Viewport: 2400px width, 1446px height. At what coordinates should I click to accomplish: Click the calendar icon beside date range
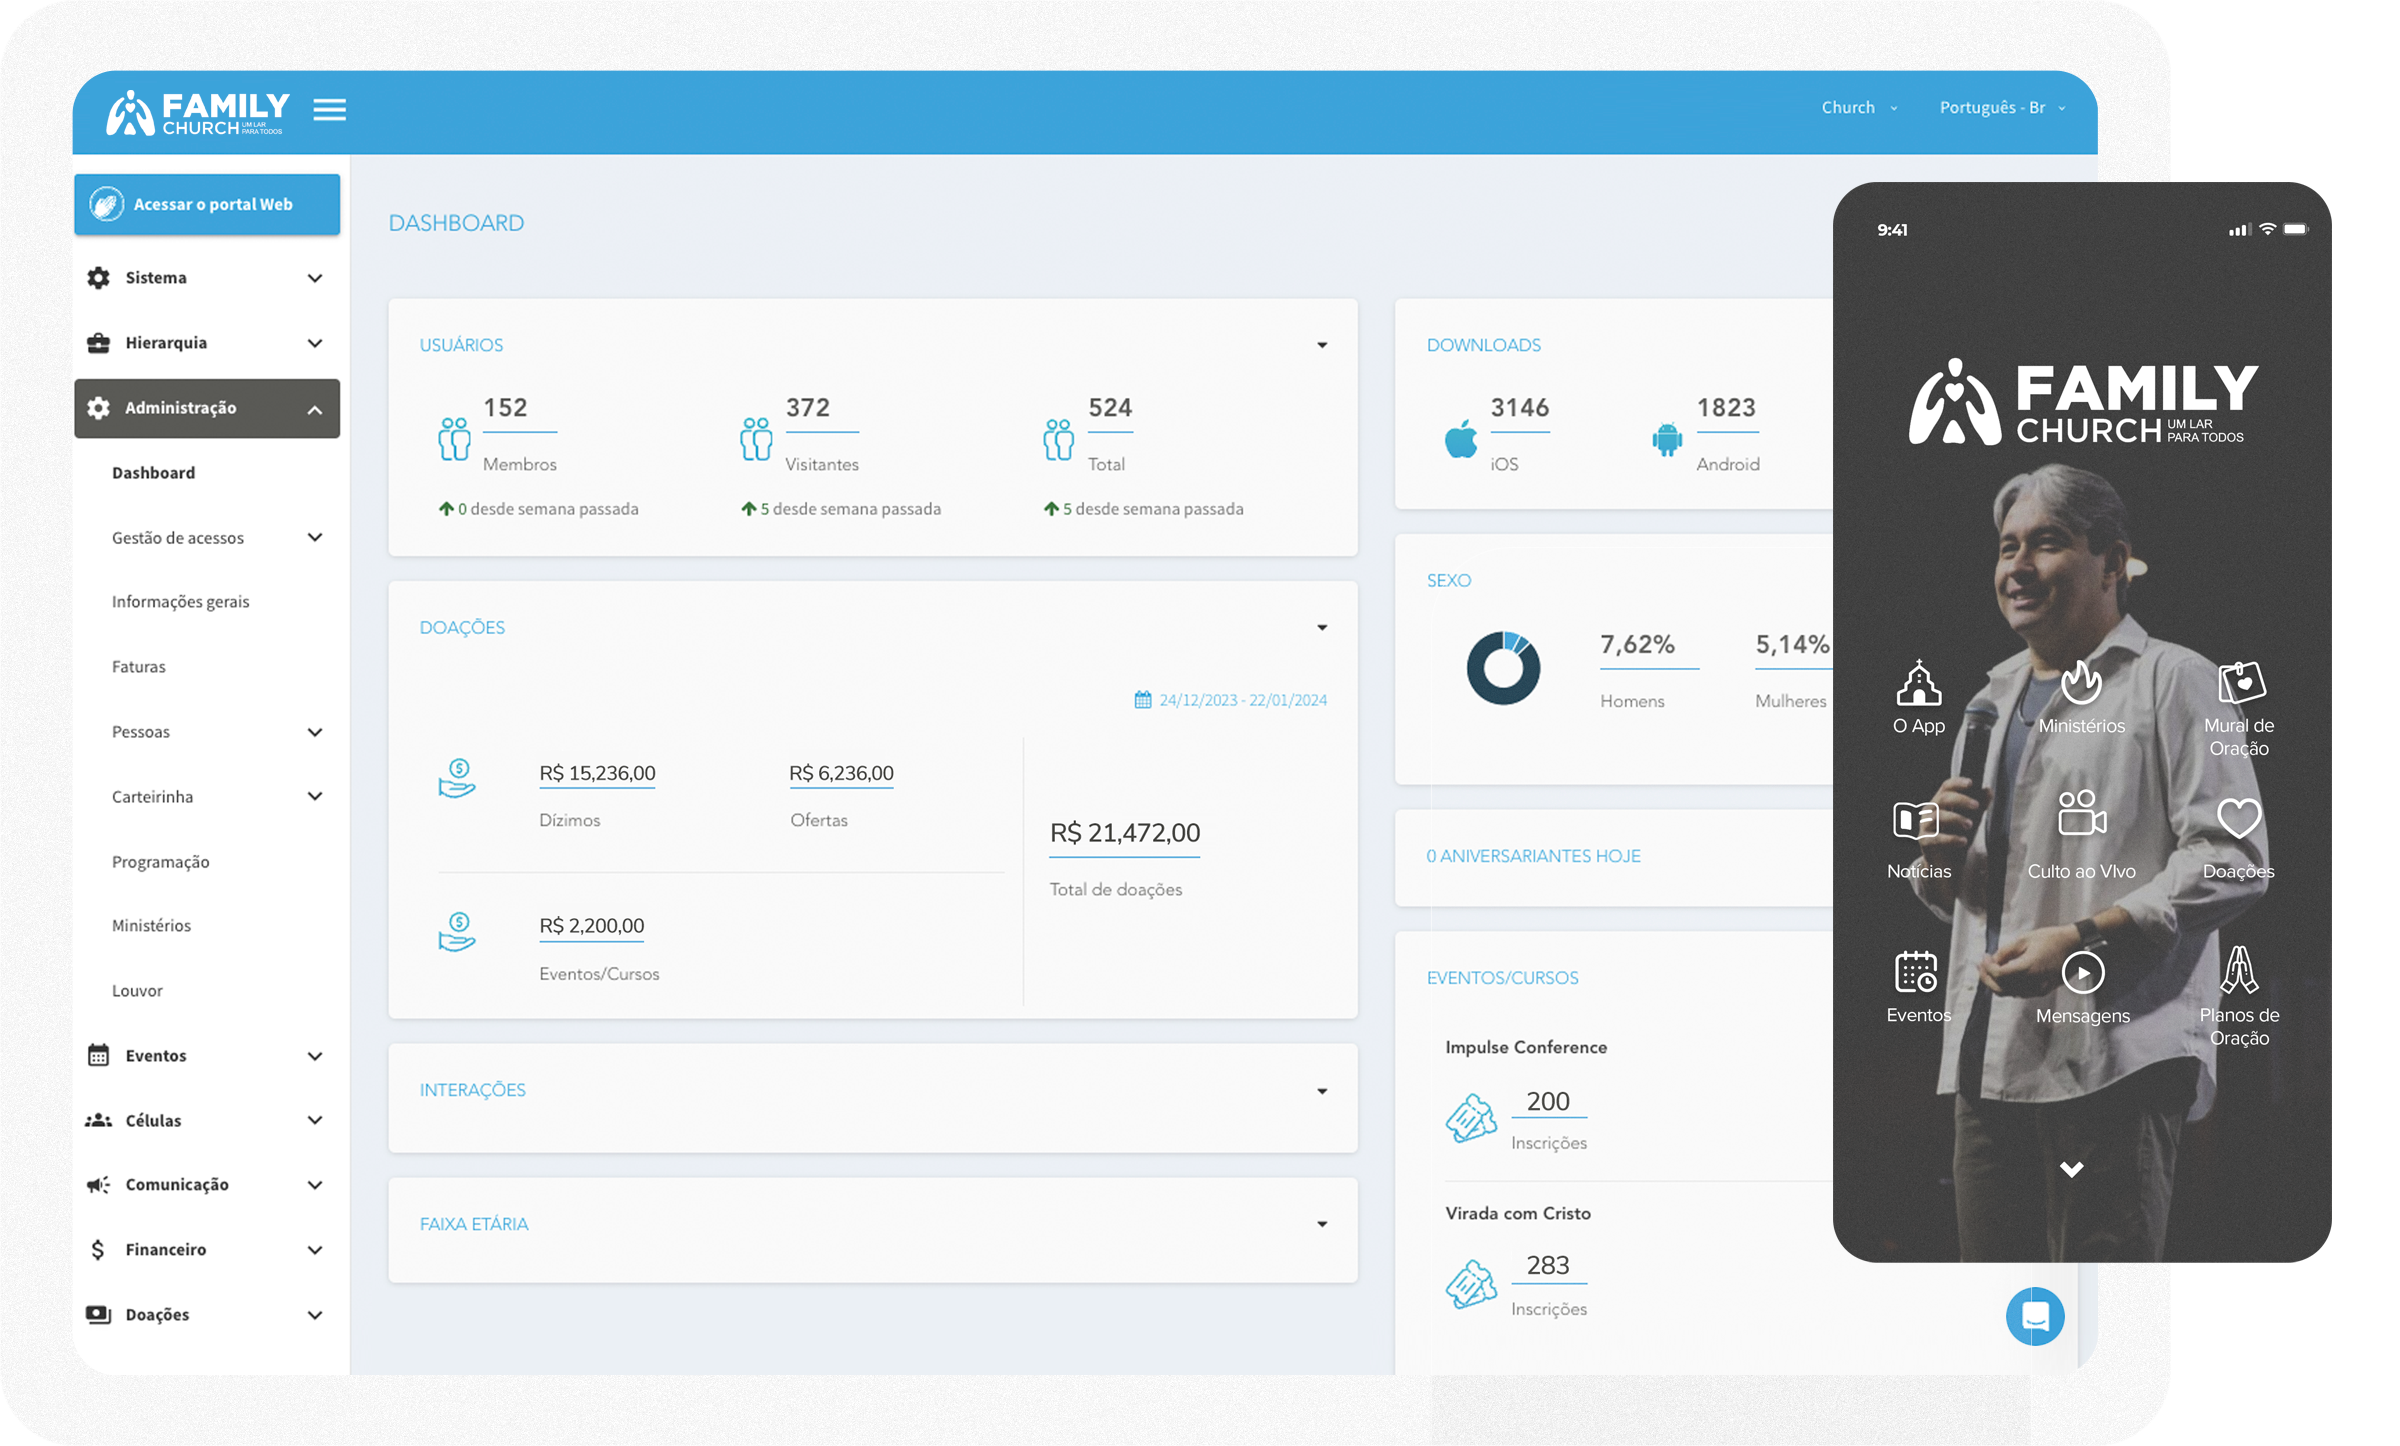pos(1143,700)
